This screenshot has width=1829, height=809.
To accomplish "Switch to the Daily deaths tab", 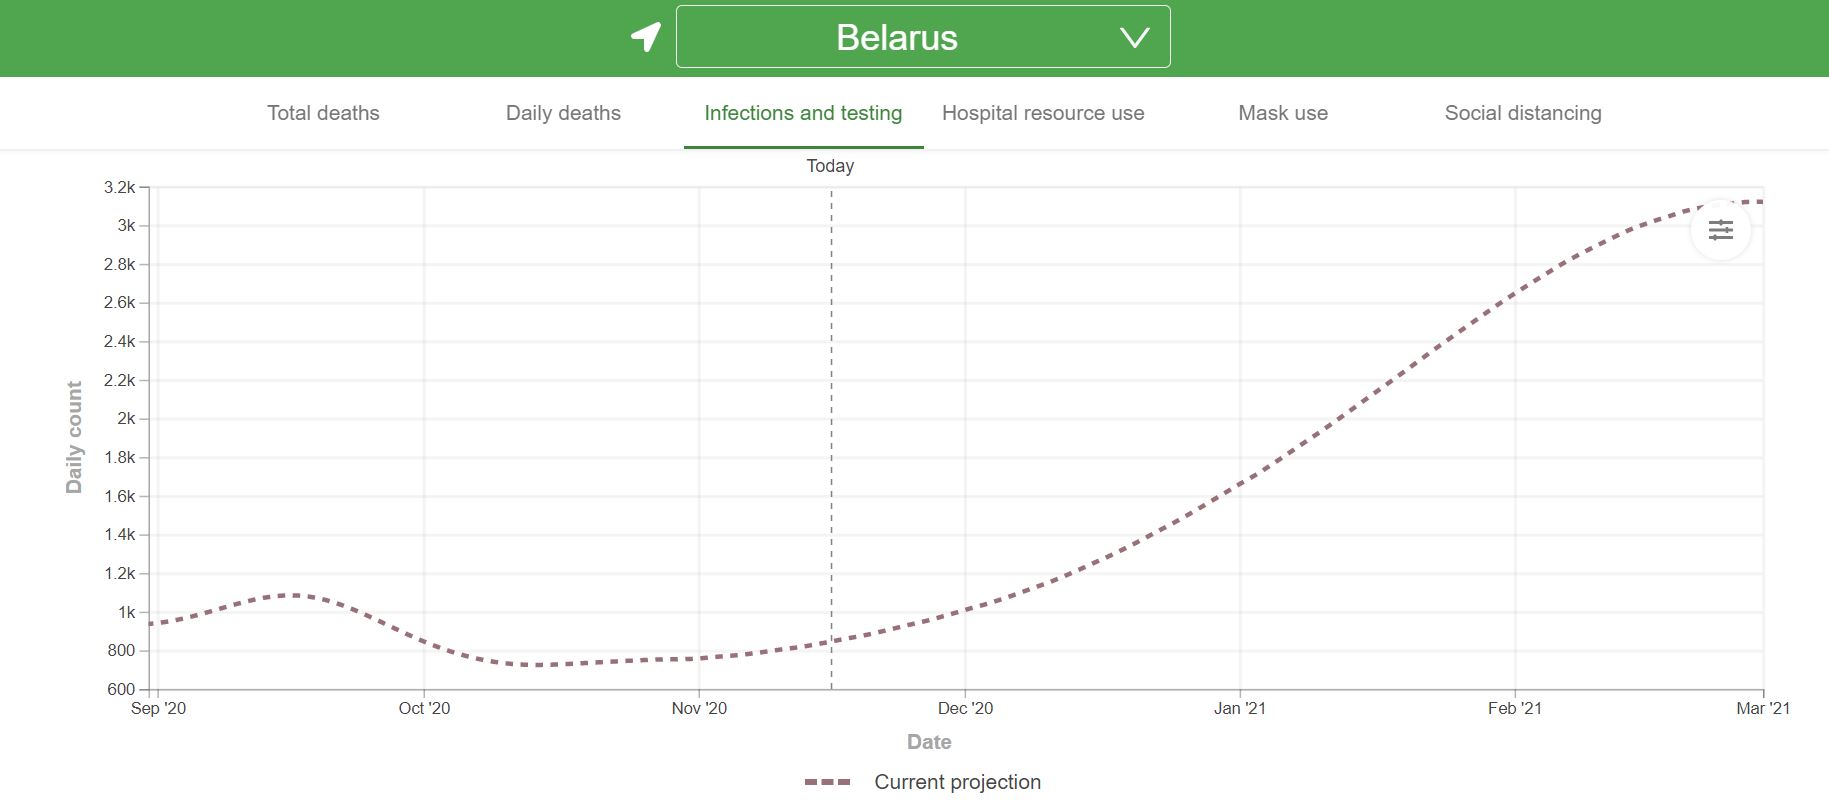I will click(563, 113).
